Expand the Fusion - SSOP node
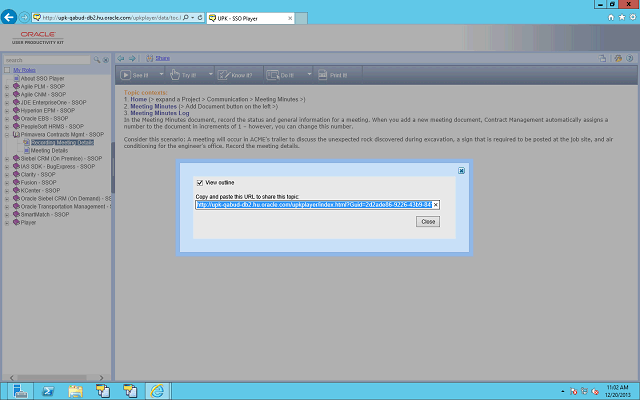This screenshot has width=640, height=400. point(7,183)
